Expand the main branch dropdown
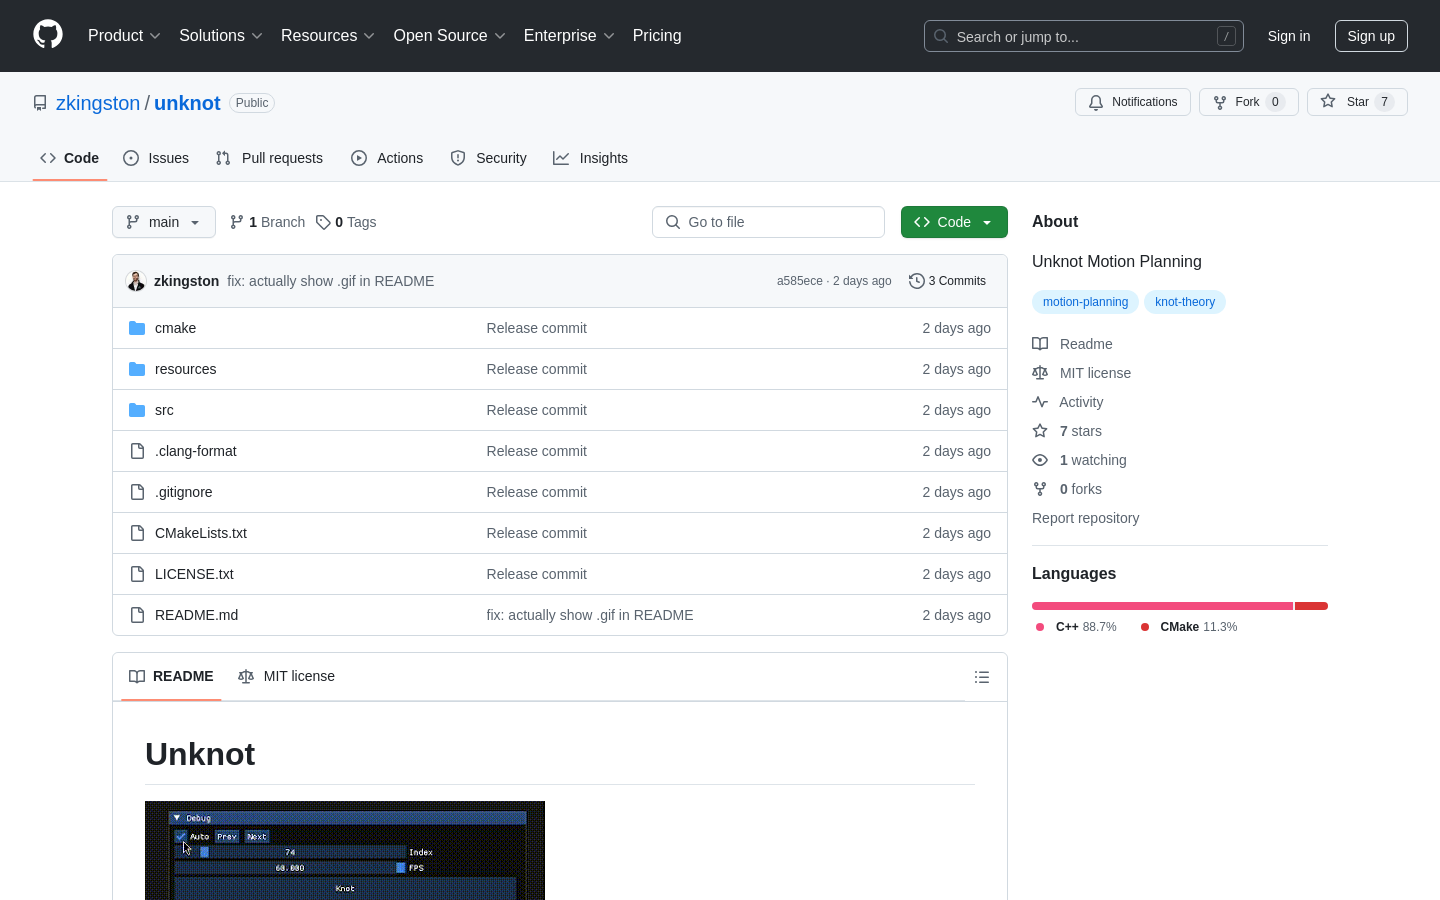 (x=164, y=222)
